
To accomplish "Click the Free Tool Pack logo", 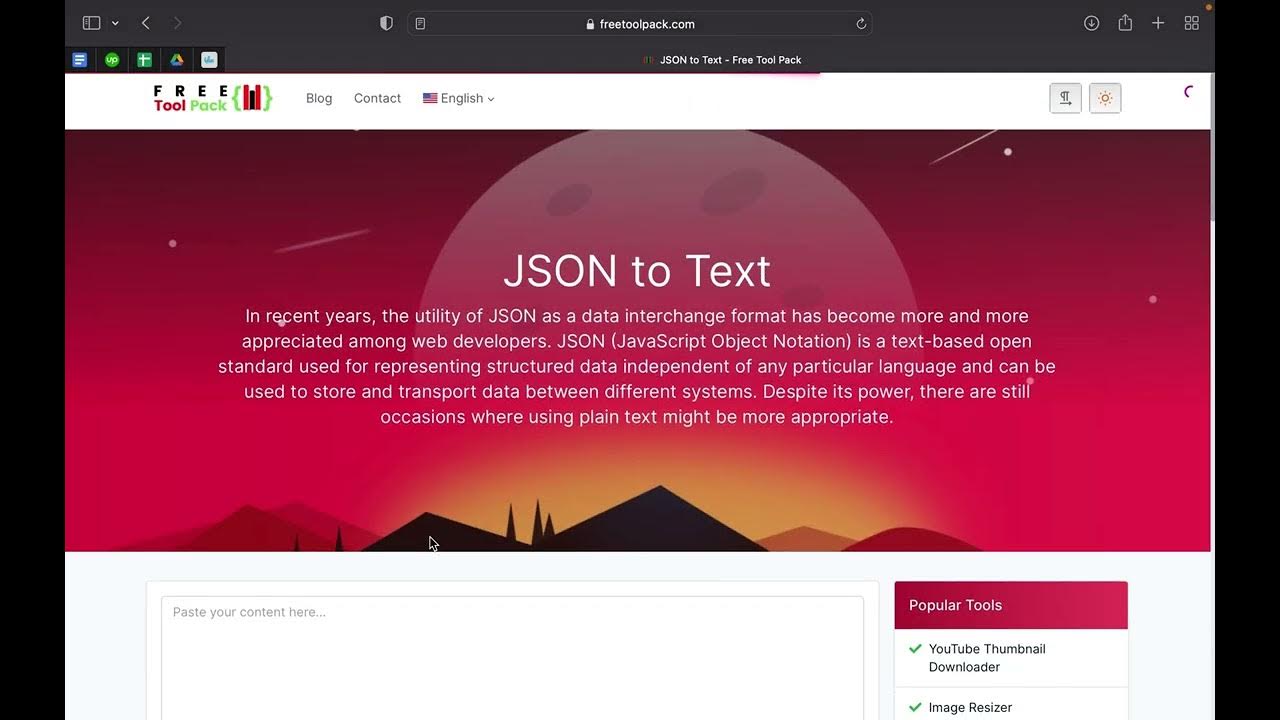I will coord(213,98).
